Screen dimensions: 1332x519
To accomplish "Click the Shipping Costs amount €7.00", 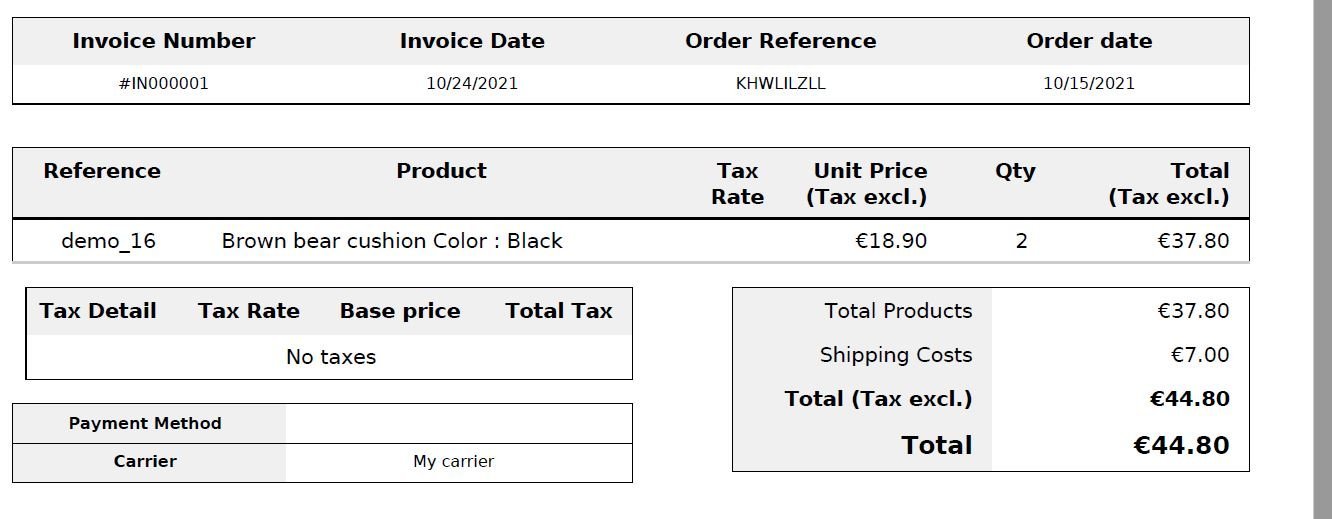I will 1199,355.
